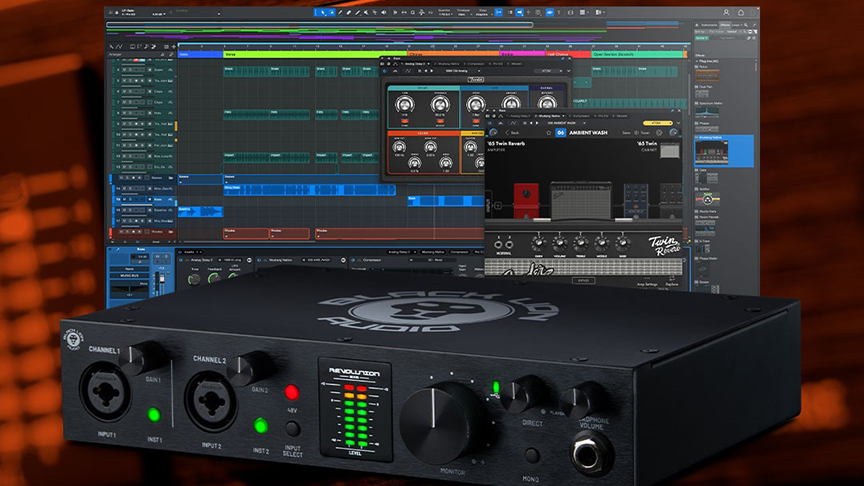864x486 pixels.
Task: Select the Paint pencil tool
Action: coord(341,12)
